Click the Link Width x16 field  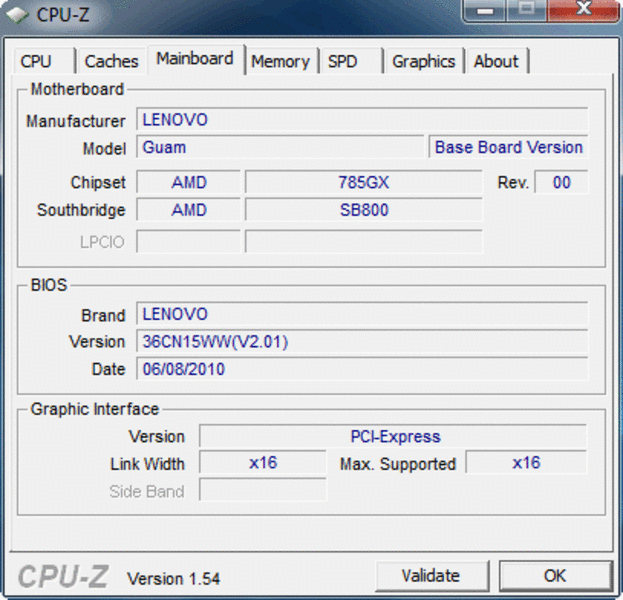[263, 463]
